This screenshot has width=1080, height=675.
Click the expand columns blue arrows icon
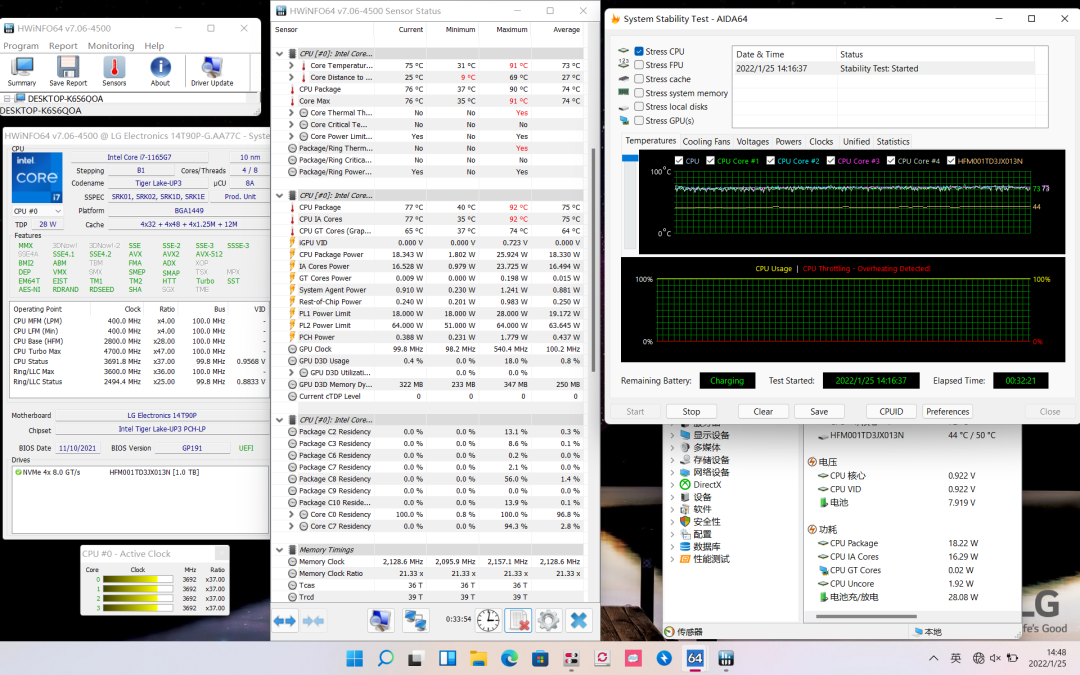285,621
